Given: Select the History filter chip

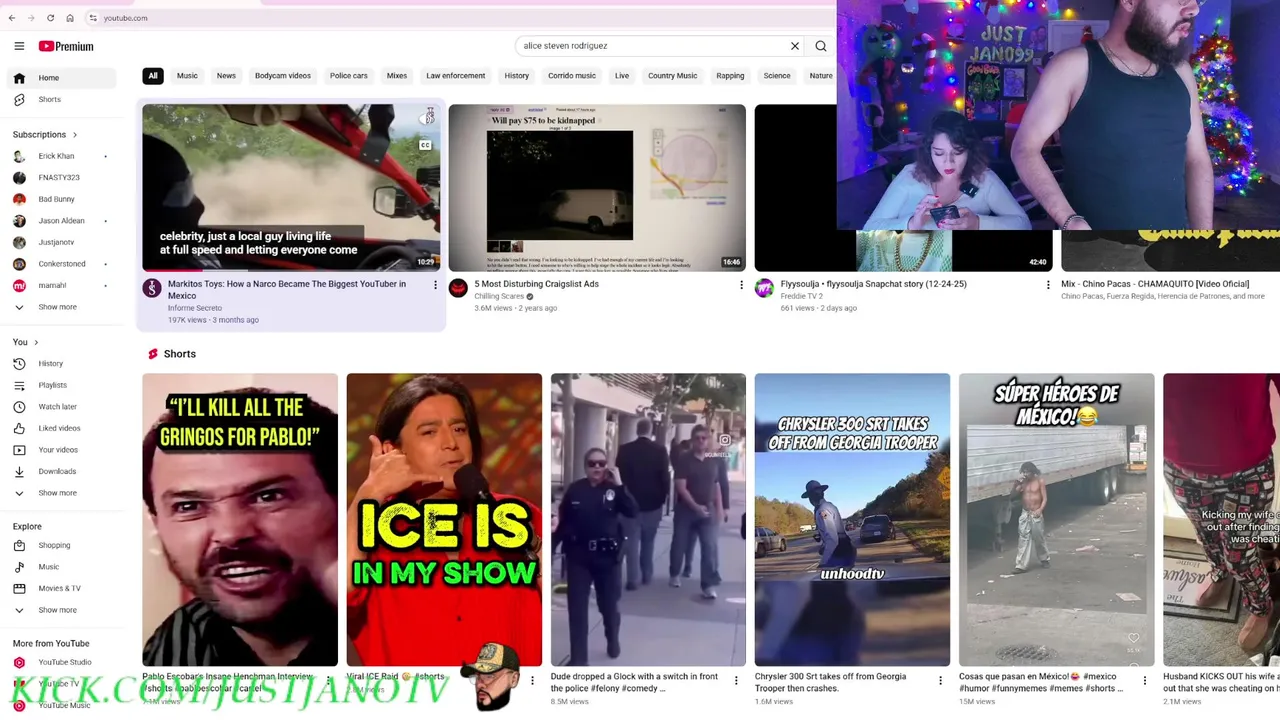Looking at the screenshot, I should pyautogui.click(x=517, y=76).
